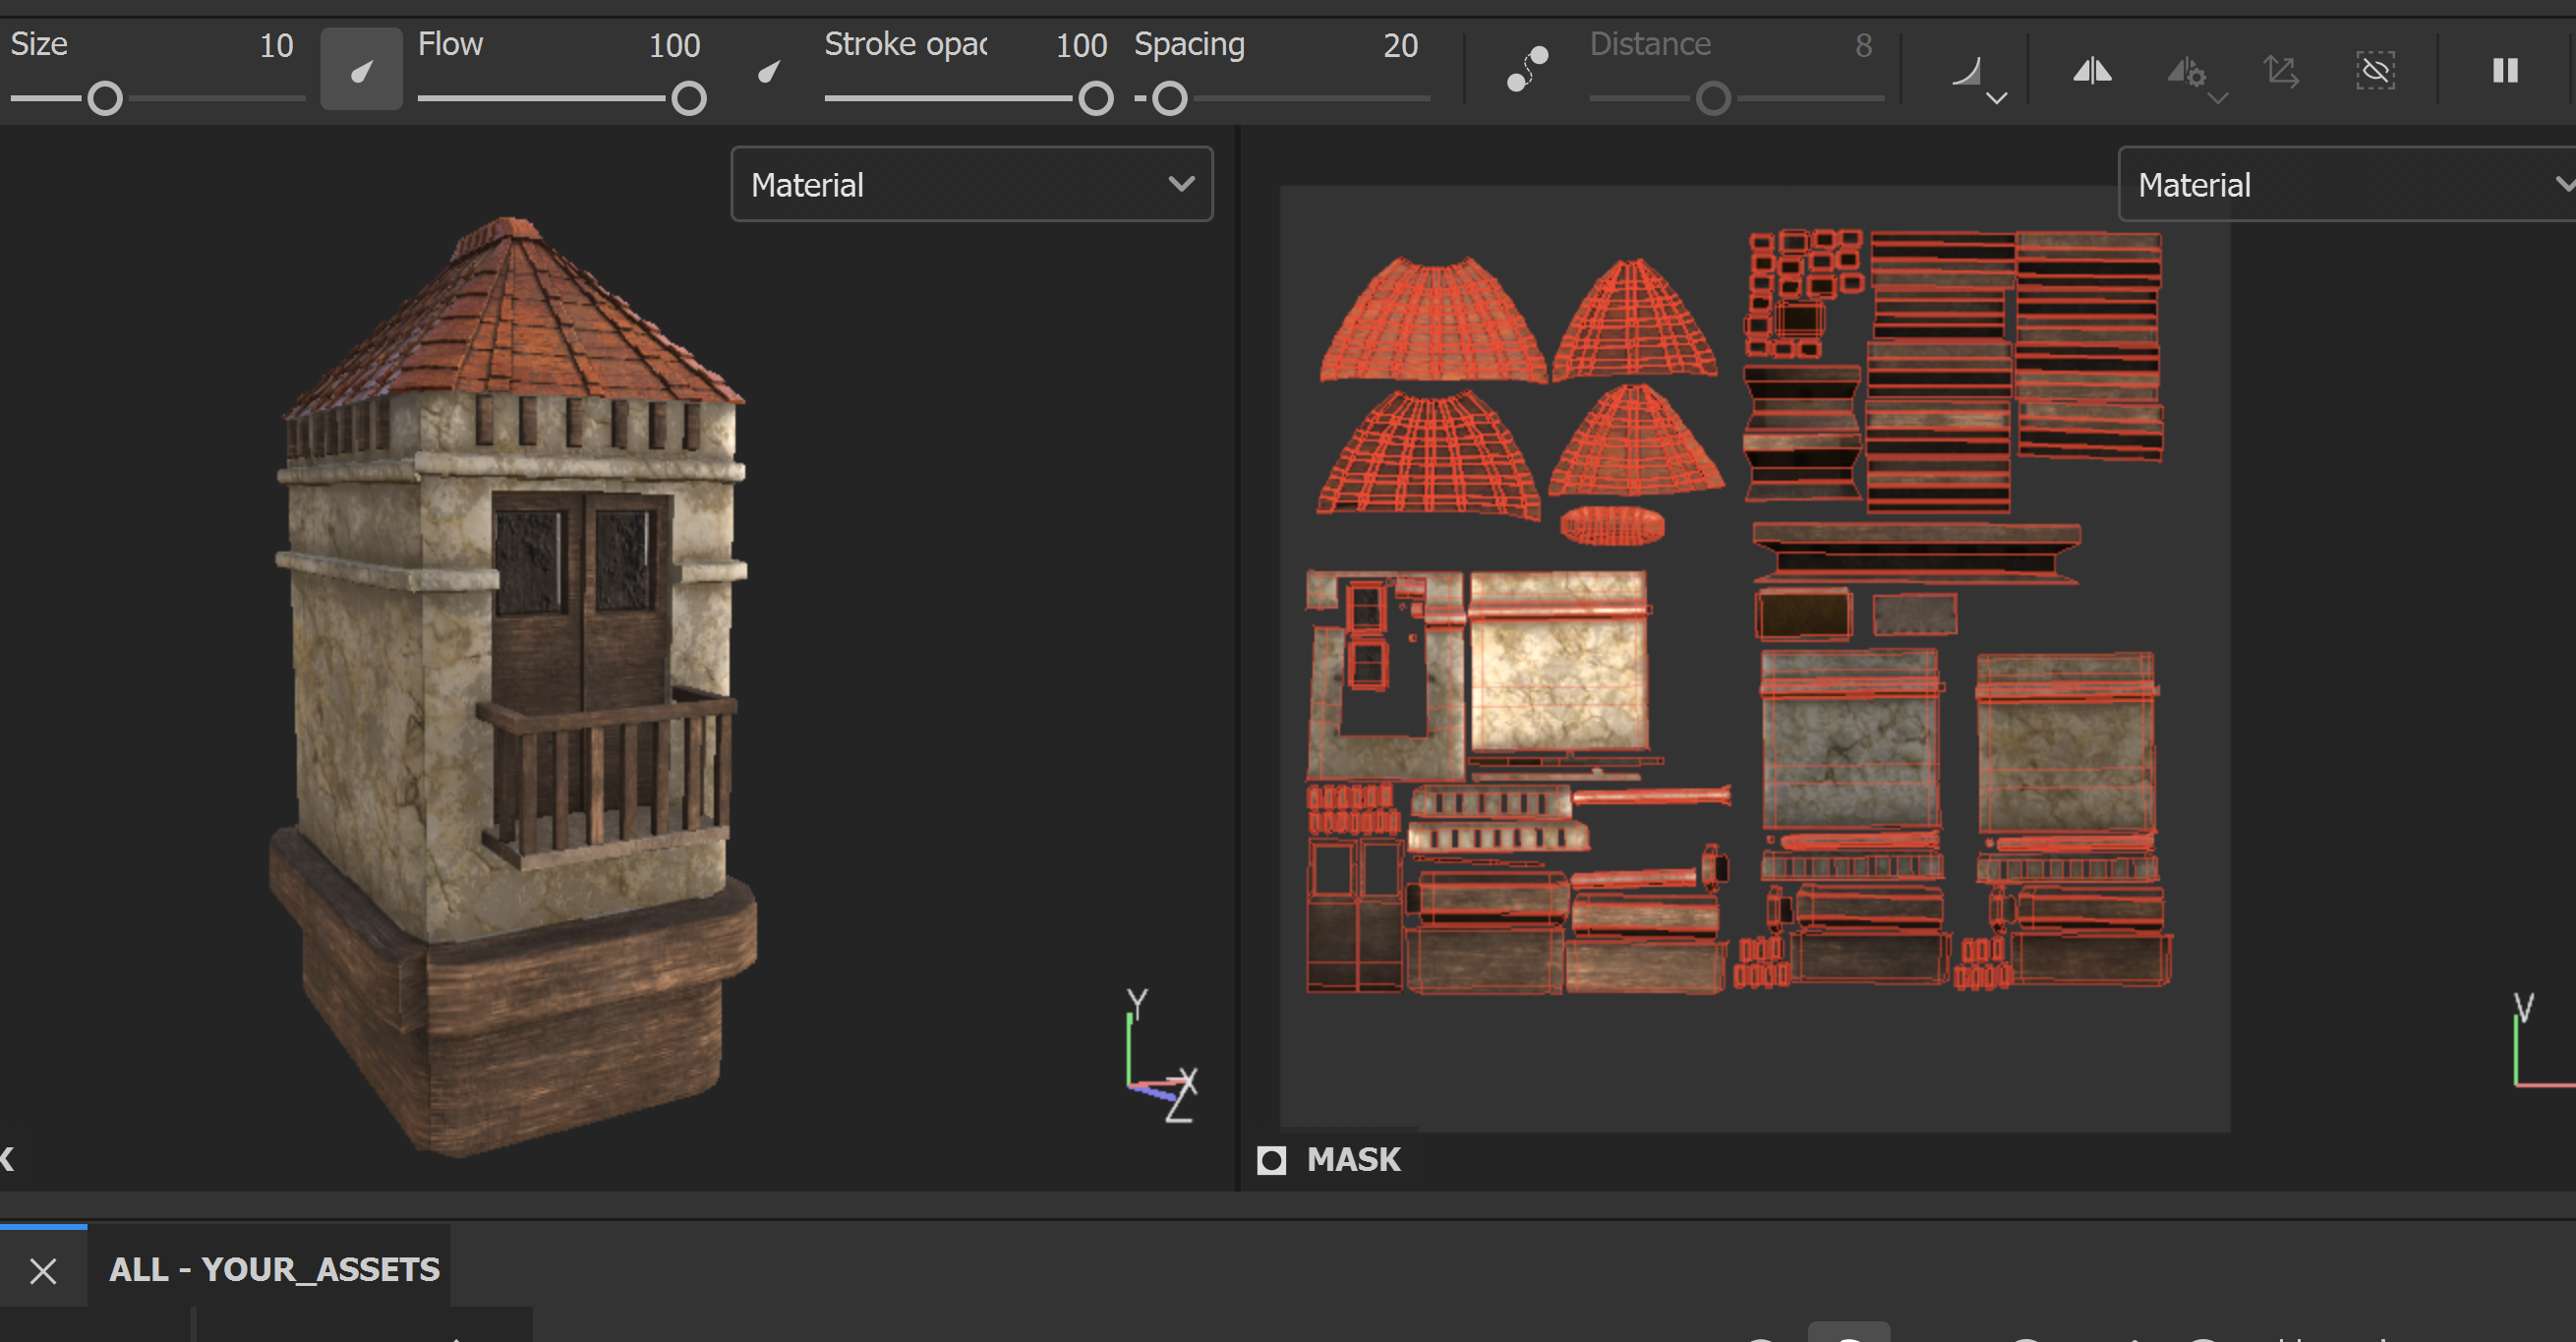Click the Size value 10
The width and height of the screenshot is (2576, 1342).
click(x=276, y=45)
